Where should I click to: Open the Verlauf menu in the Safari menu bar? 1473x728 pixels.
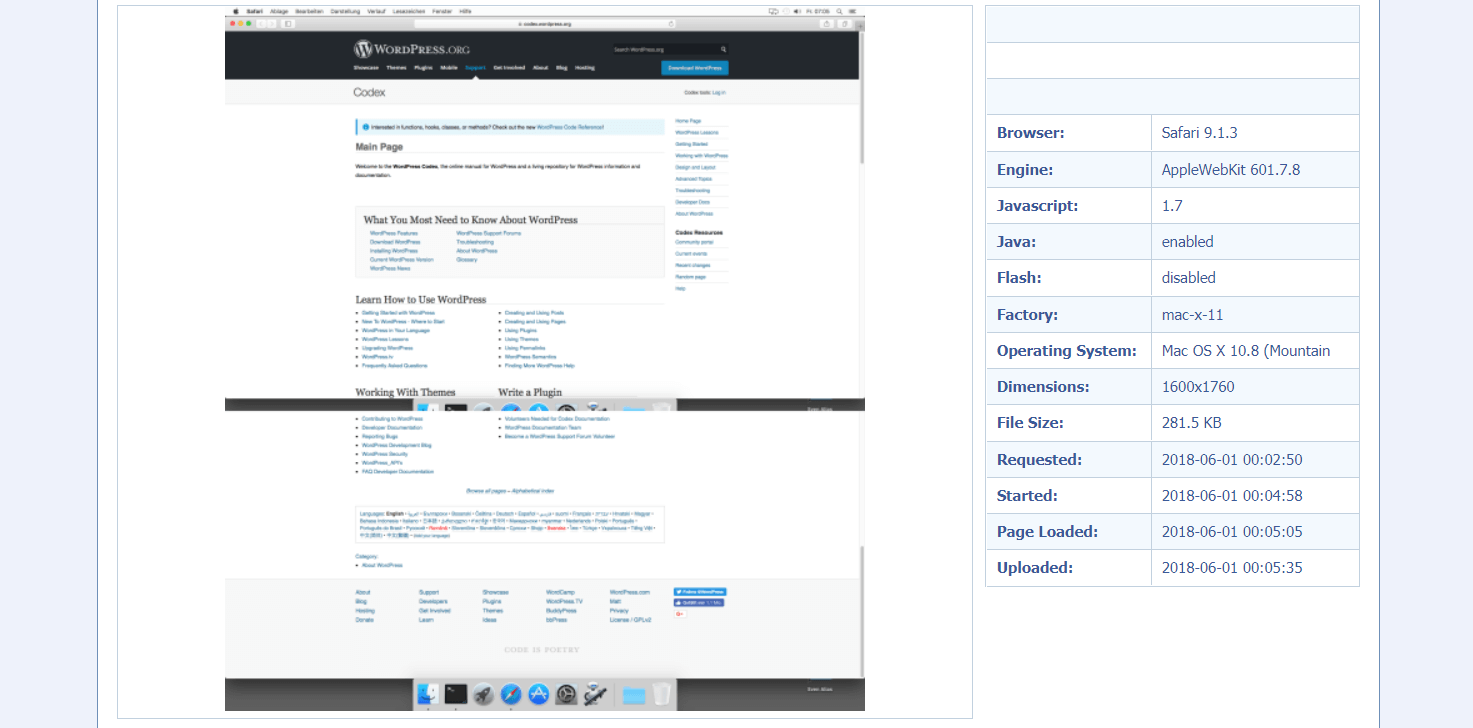pyautogui.click(x=376, y=11)
